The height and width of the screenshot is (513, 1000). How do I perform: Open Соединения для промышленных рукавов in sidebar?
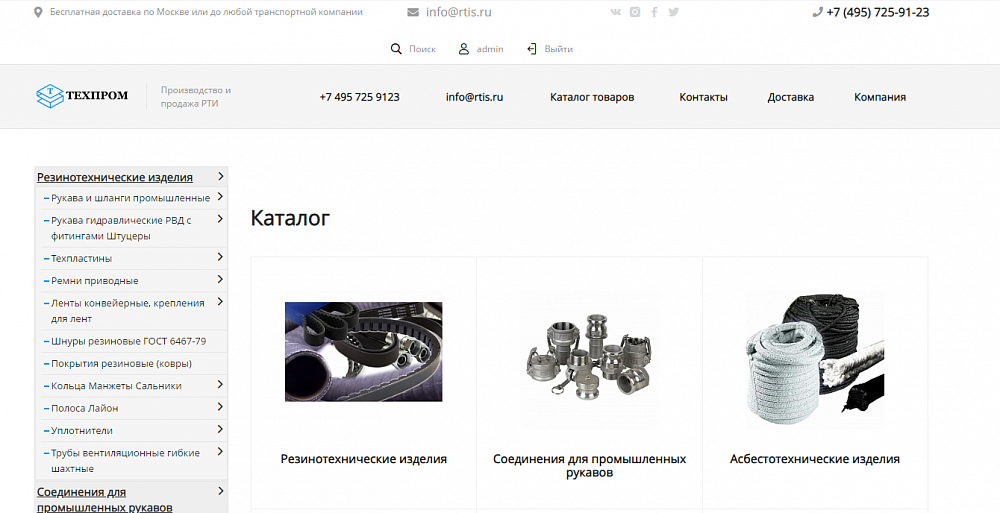click(x=105, y=500)
